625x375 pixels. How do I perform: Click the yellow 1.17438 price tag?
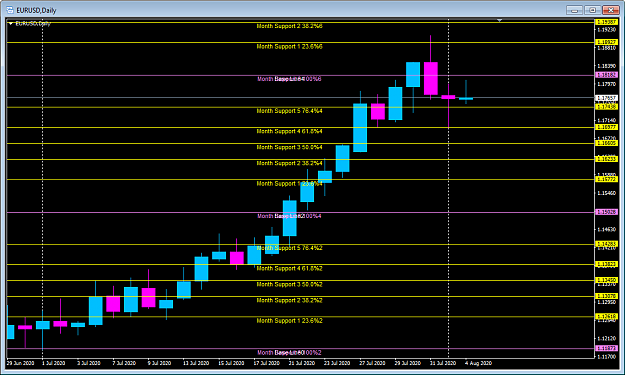click(x=606, y=107)
